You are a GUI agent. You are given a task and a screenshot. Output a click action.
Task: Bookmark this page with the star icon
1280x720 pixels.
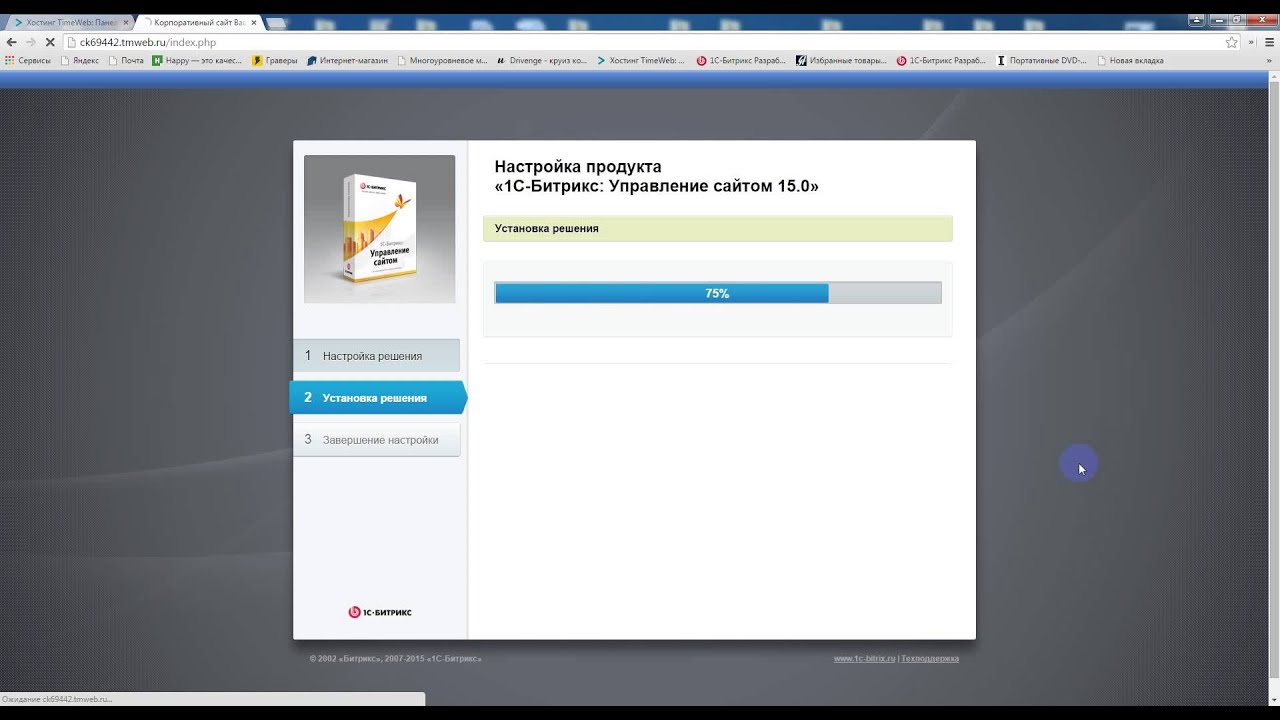pyautogui.click(x=1232, y=42)
